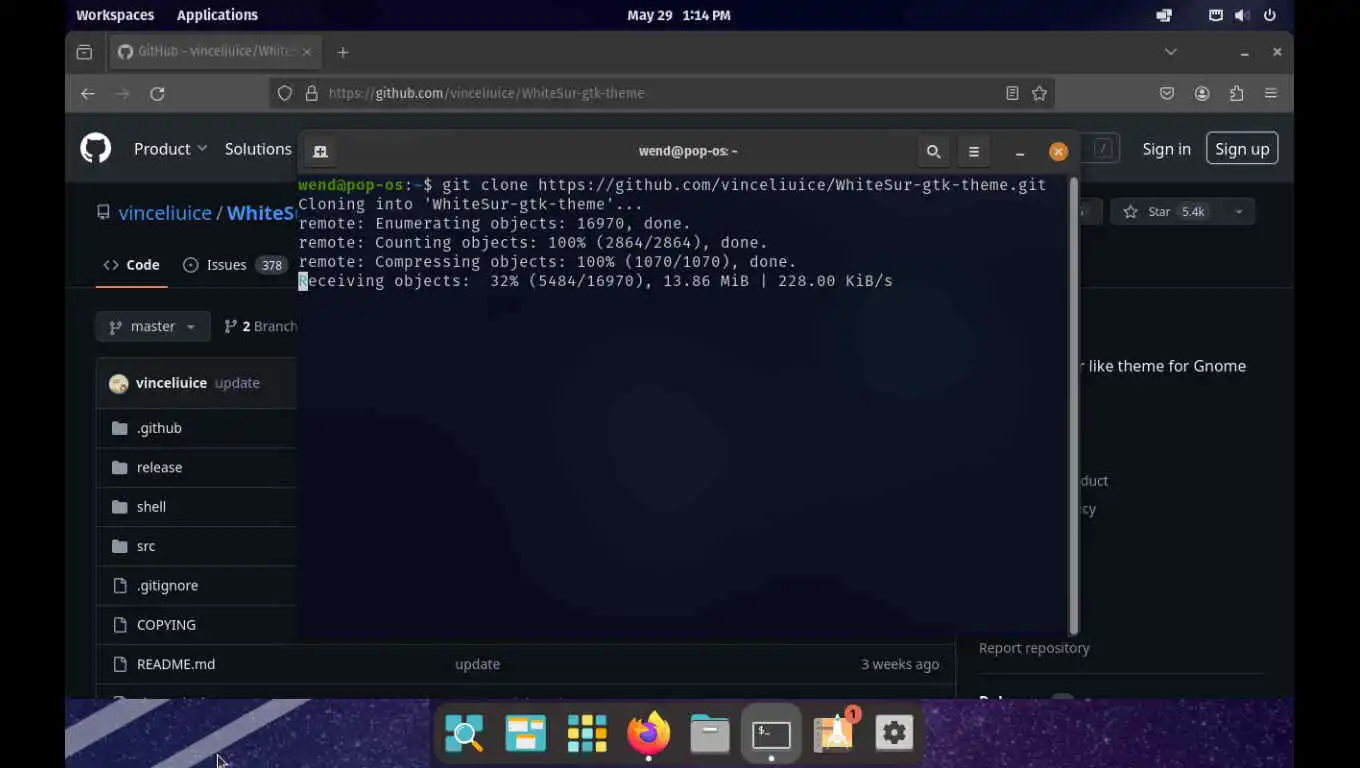Click terminal new tab icon
The width and height of the screenshot is (1360, 768).
point(320,152)
